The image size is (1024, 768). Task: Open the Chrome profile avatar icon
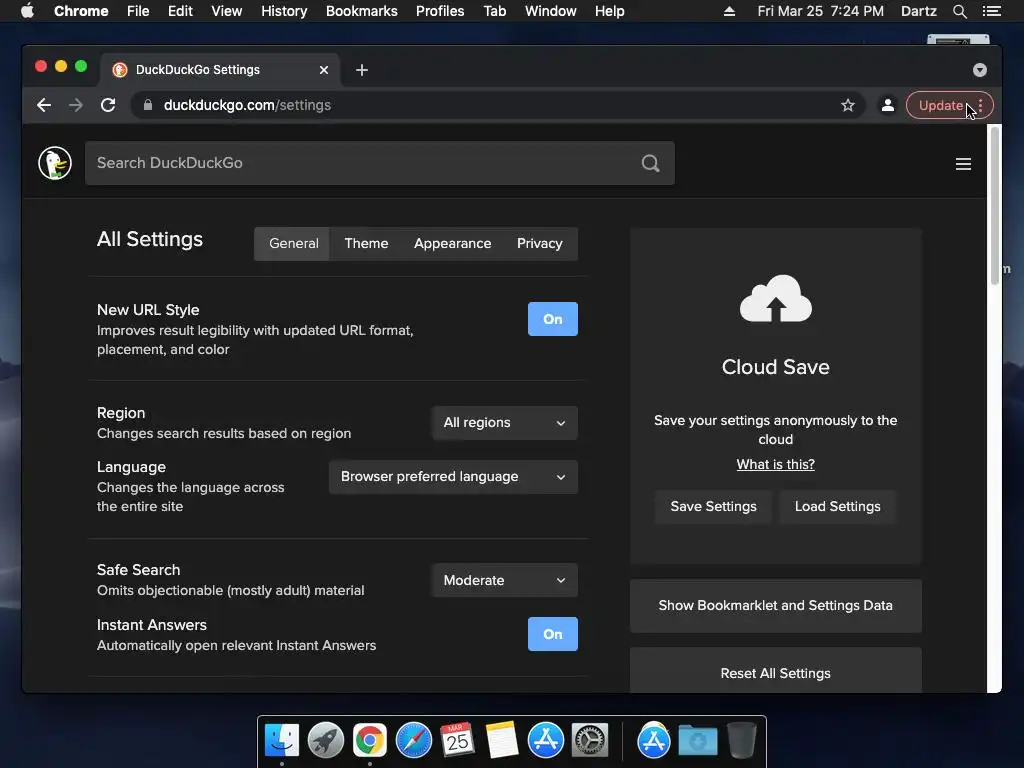pyautogui.click(x=888, y=105)
